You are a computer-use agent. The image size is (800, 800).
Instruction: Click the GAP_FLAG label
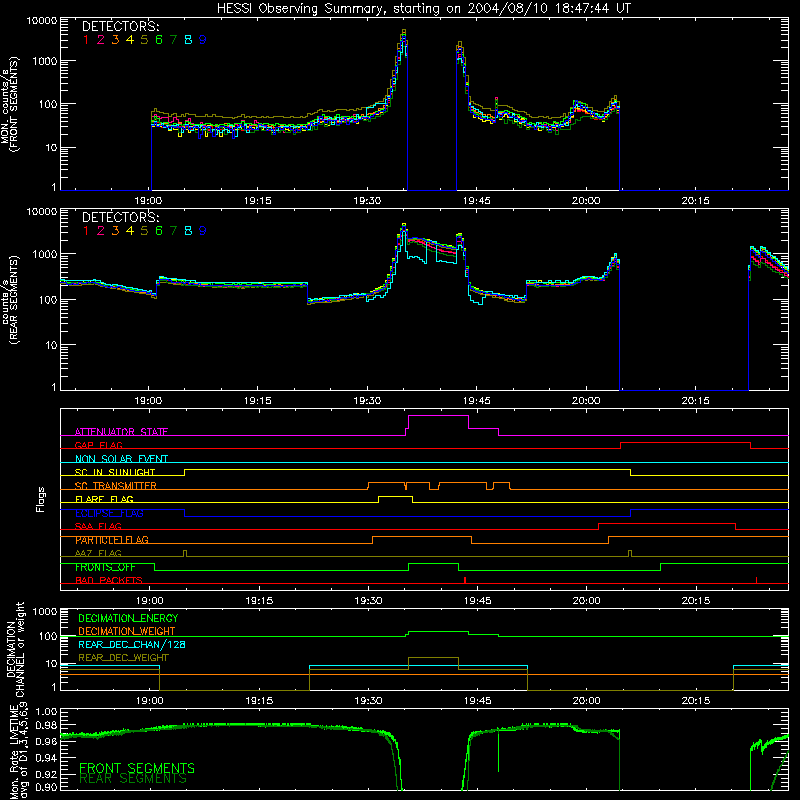point(98,445)
